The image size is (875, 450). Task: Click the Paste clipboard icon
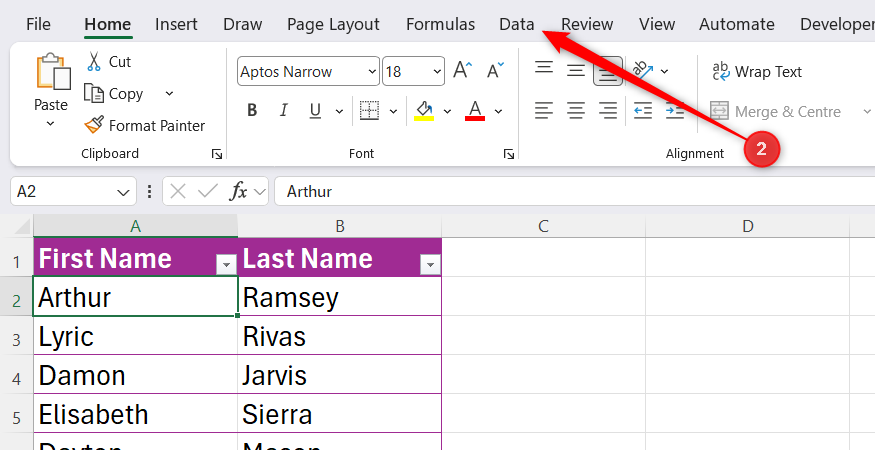(54, 71)
